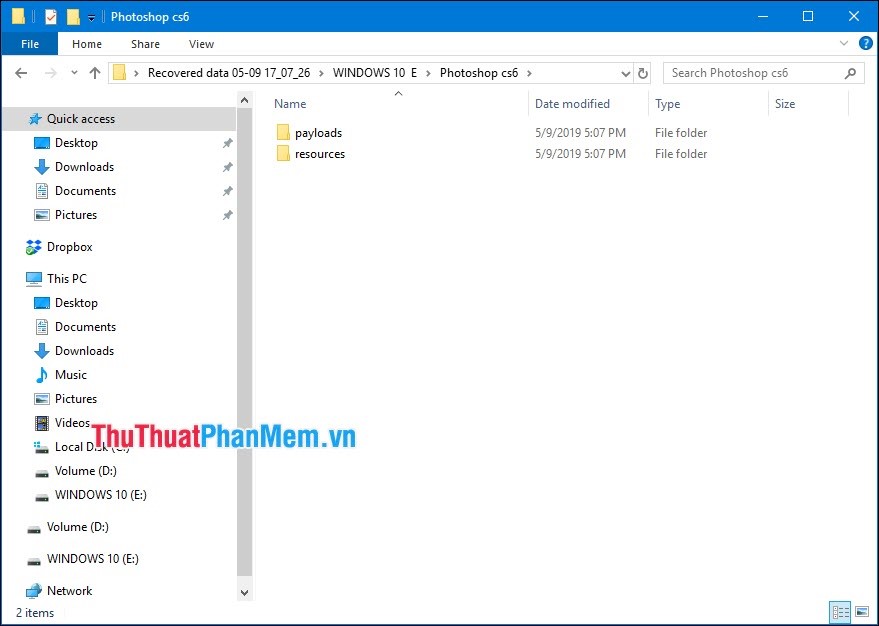Click the Help question mark icon
Viewport: 879px width, 626px height.
(864, 44)
